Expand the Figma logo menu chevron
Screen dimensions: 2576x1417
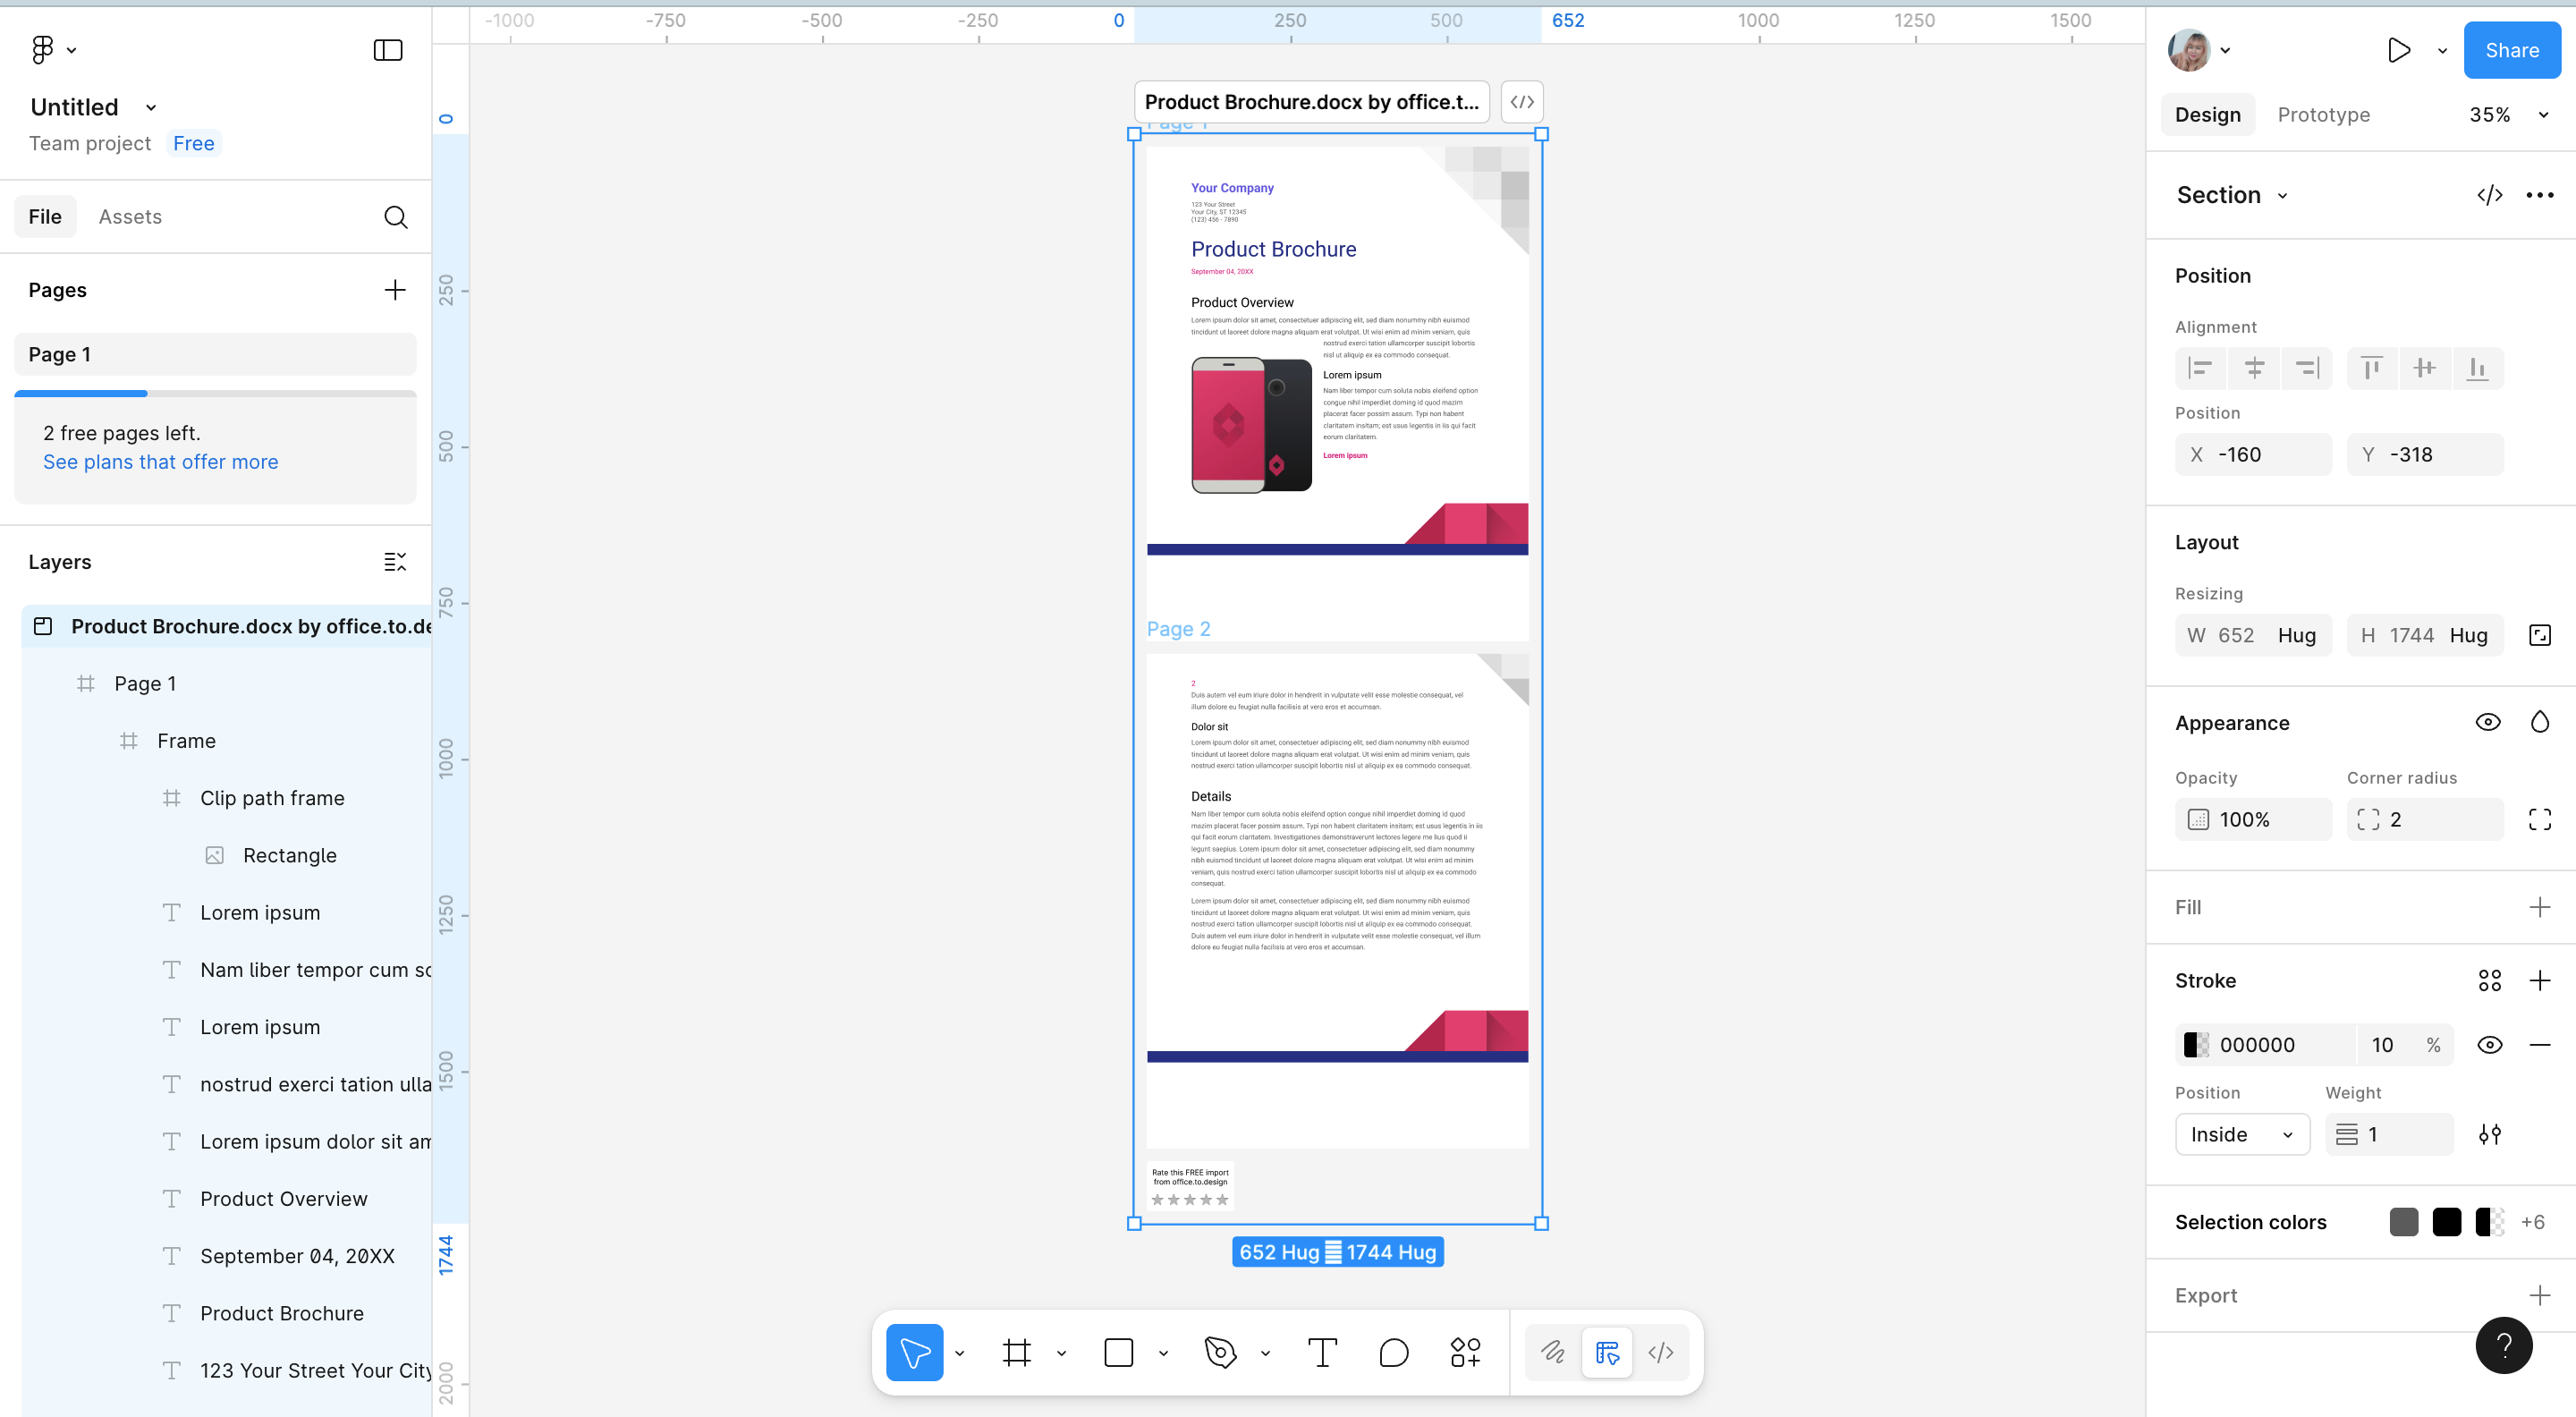[72, 50]
